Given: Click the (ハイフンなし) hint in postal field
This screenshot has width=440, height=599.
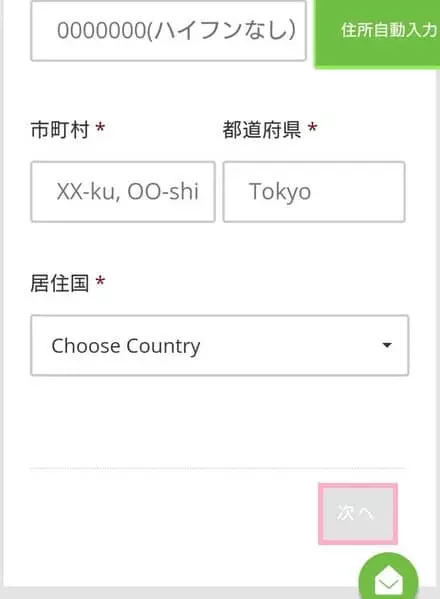Looking at the screenshot, I should (x=221, y=31).
